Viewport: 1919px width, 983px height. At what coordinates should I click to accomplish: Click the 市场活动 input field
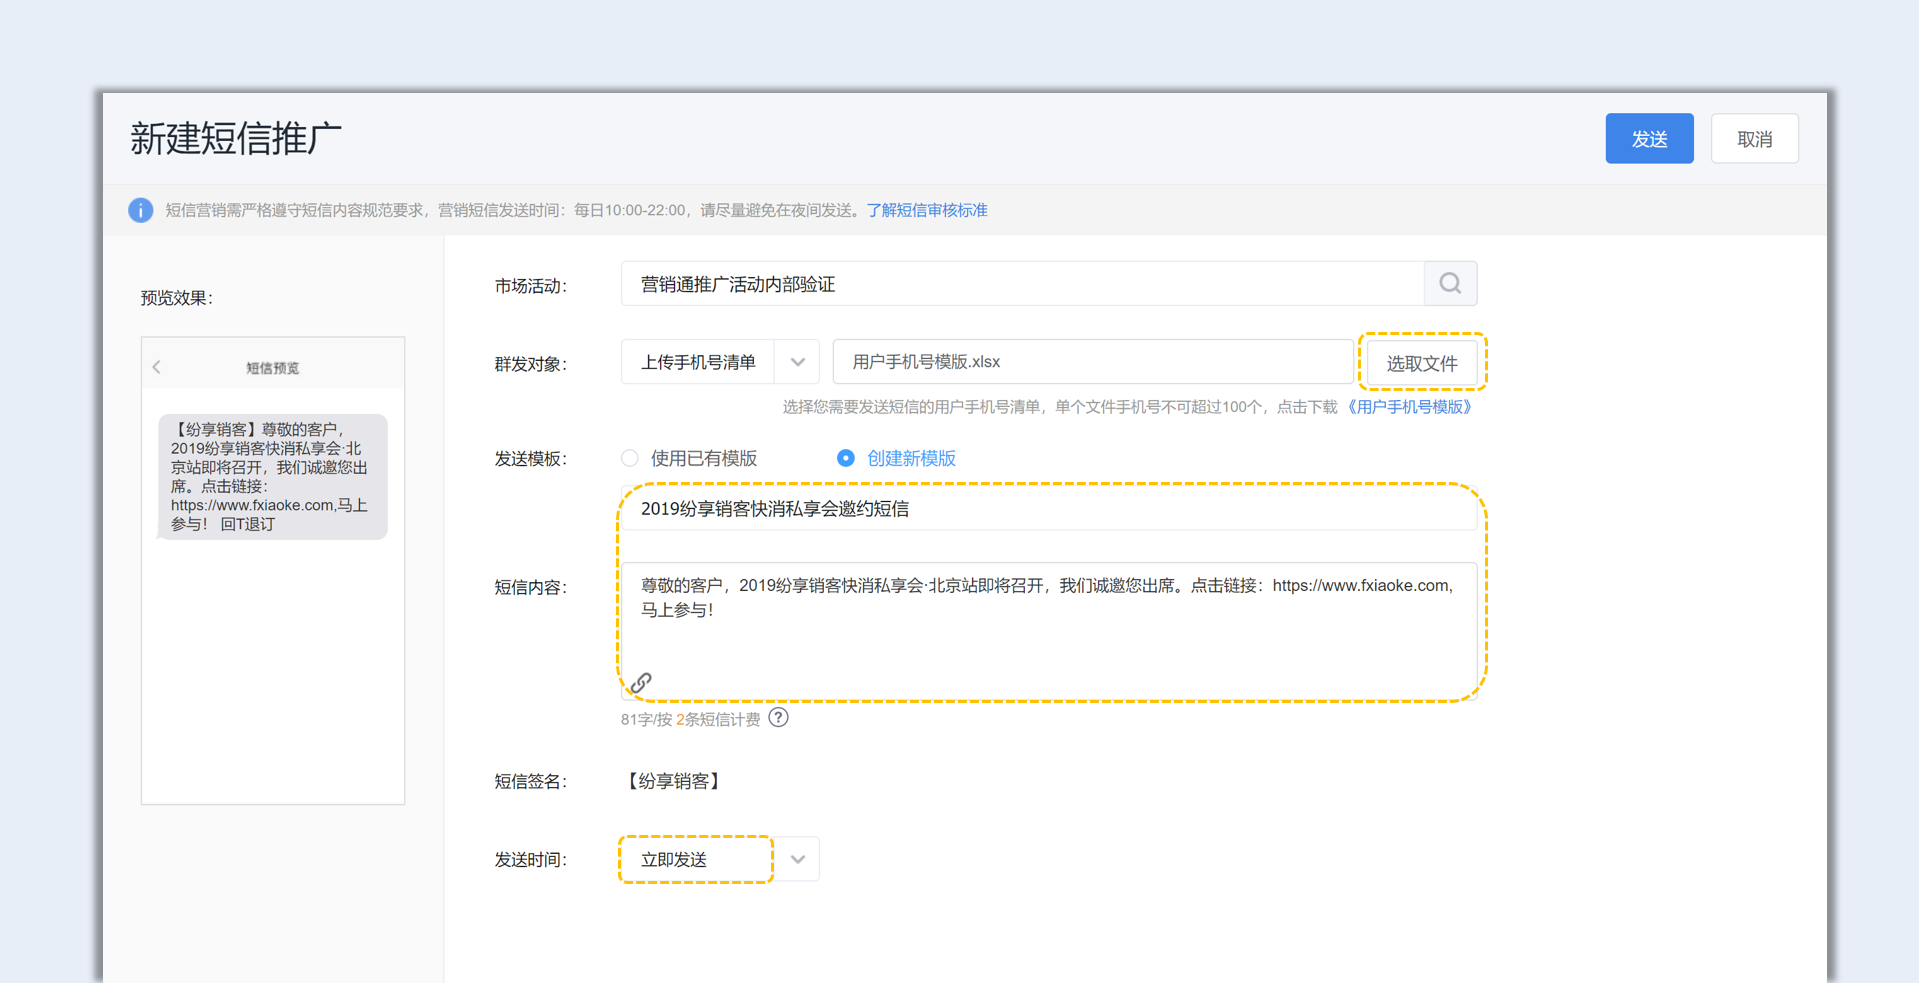tap(1021, 284)
